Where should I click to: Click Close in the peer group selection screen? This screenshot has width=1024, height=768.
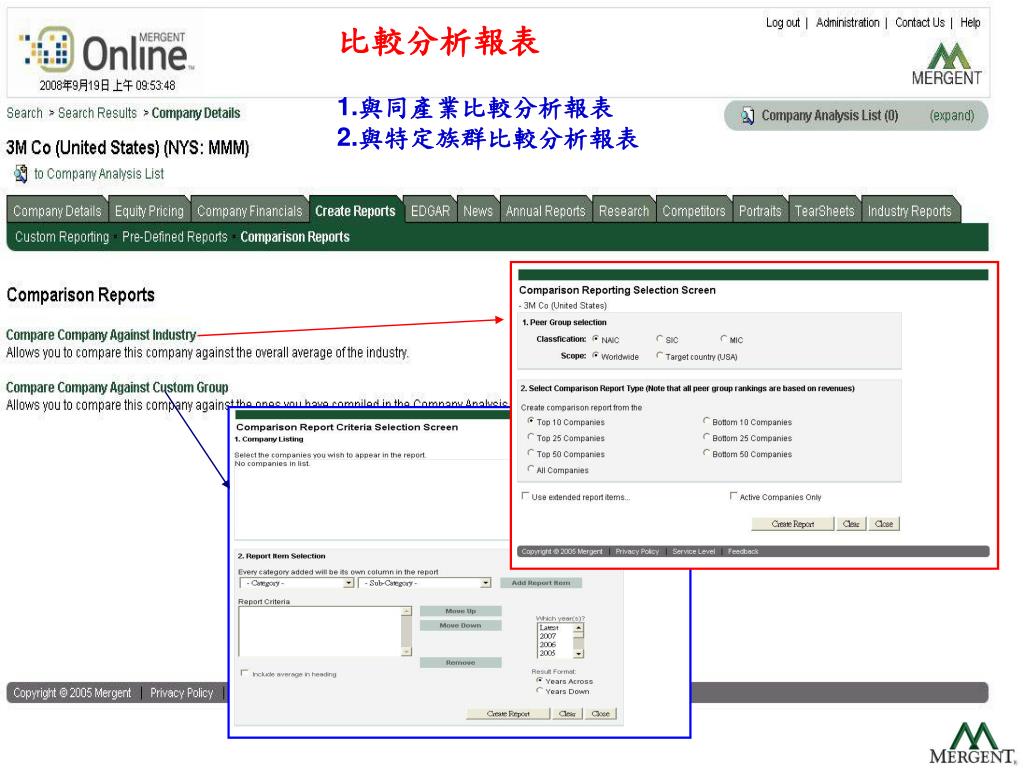pos(884,524)
